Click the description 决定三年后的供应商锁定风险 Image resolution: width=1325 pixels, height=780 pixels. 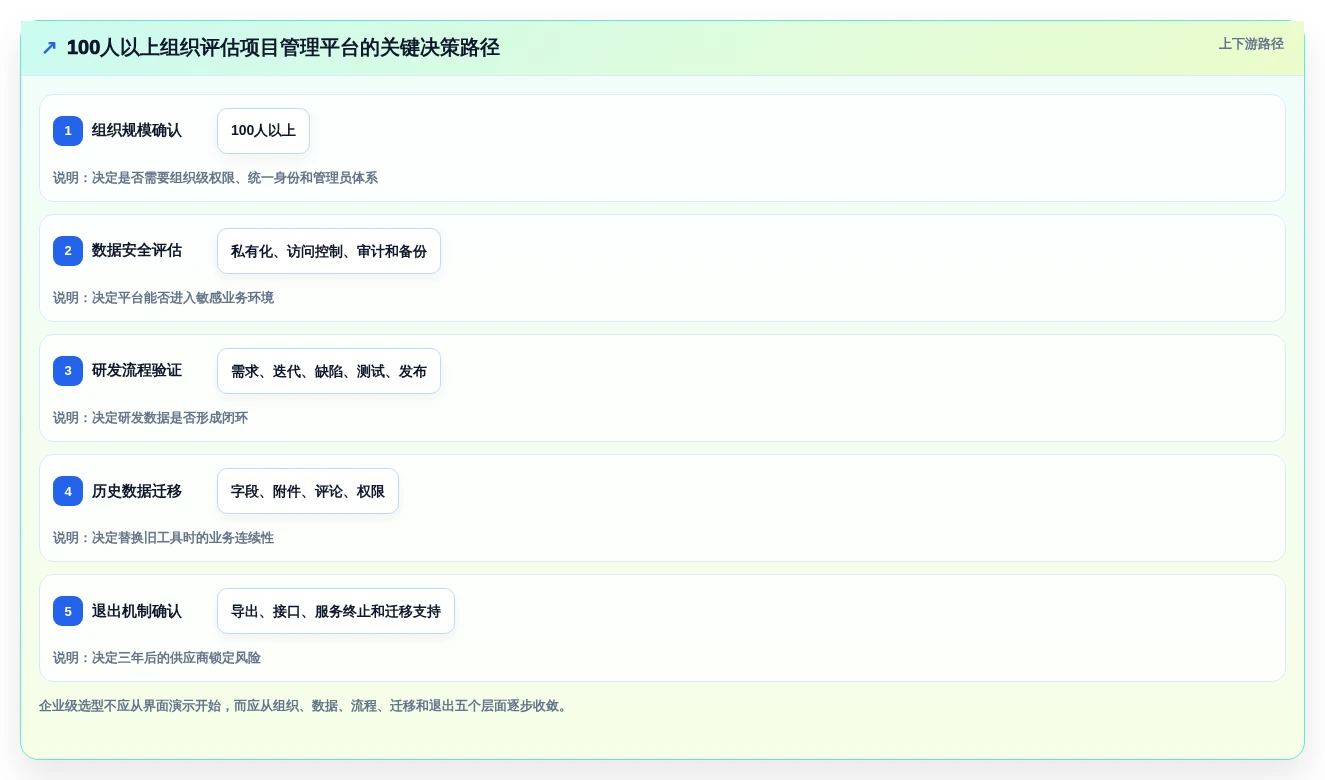pyautogui.click(x=176, y=658)
